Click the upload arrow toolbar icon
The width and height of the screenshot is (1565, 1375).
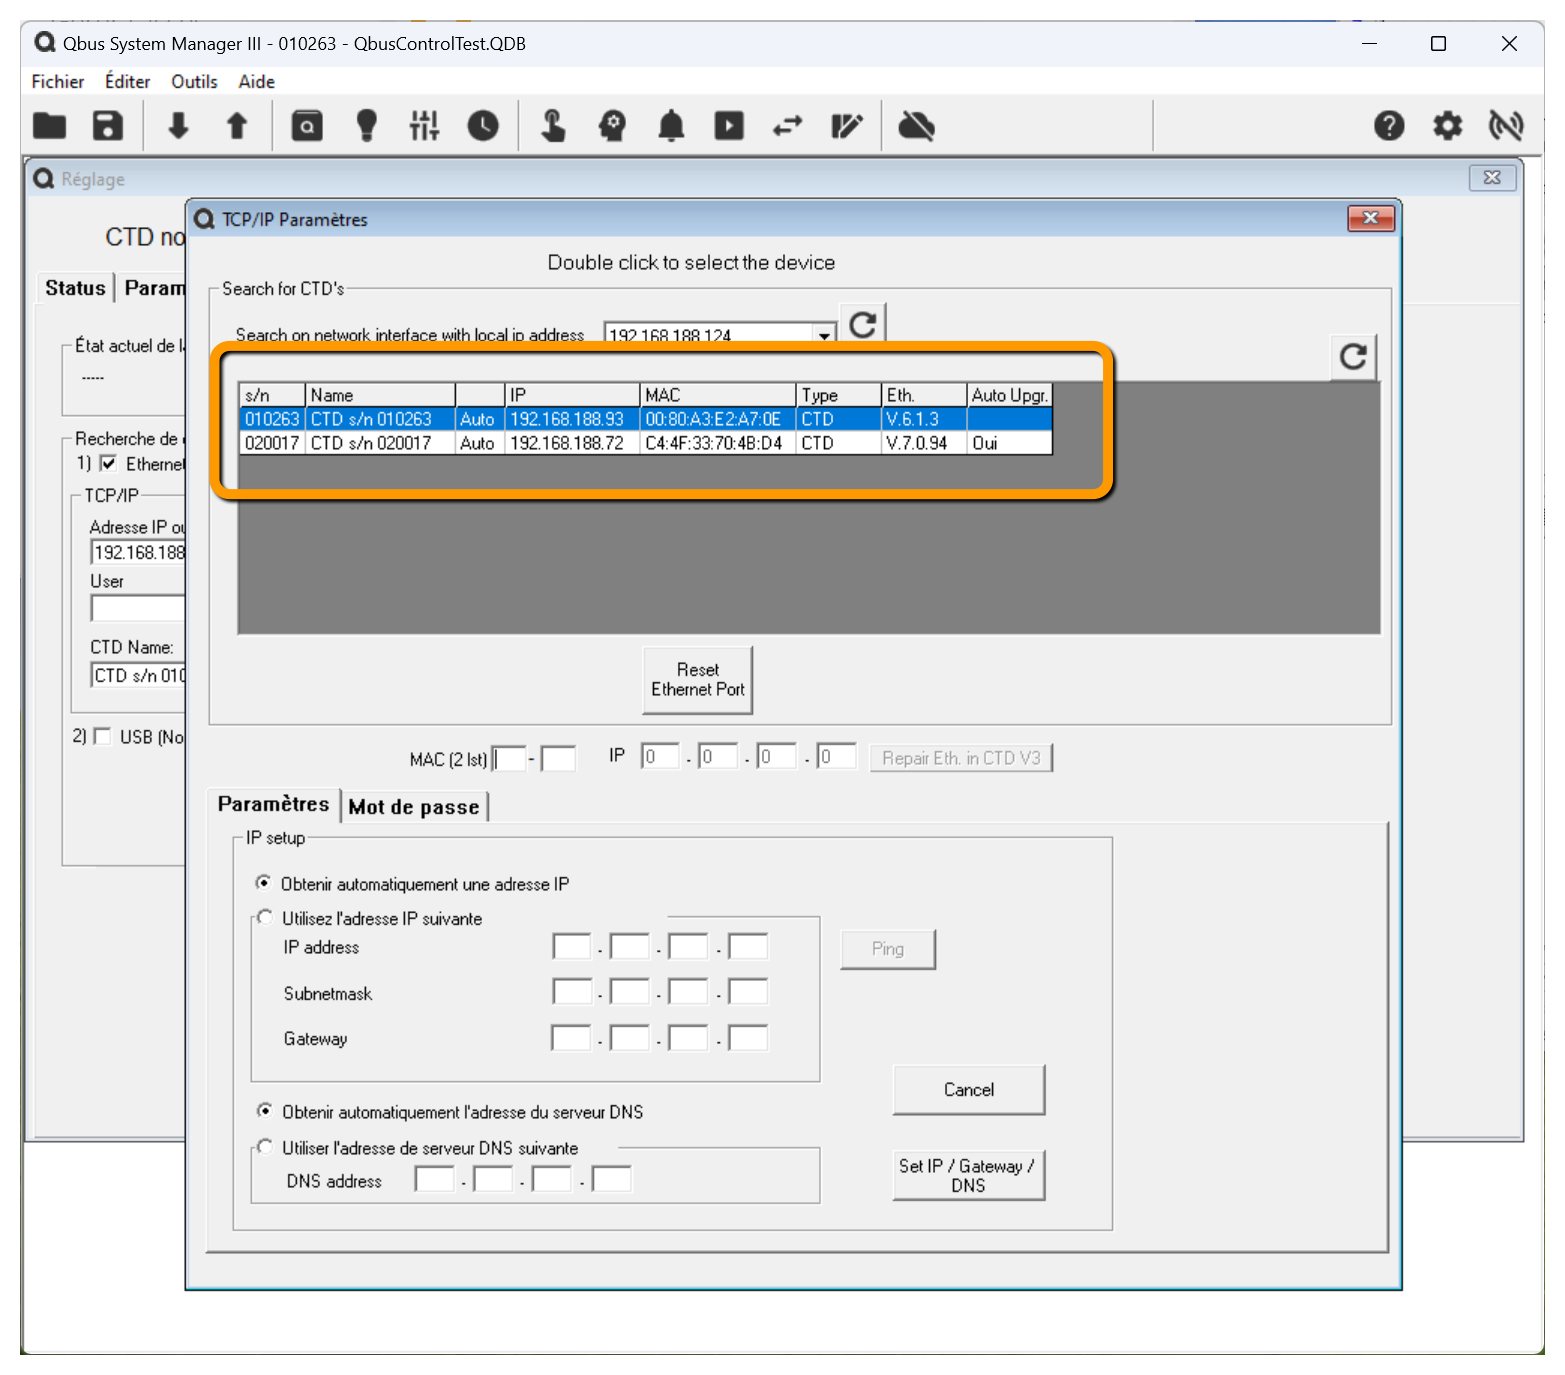(237, 126)
